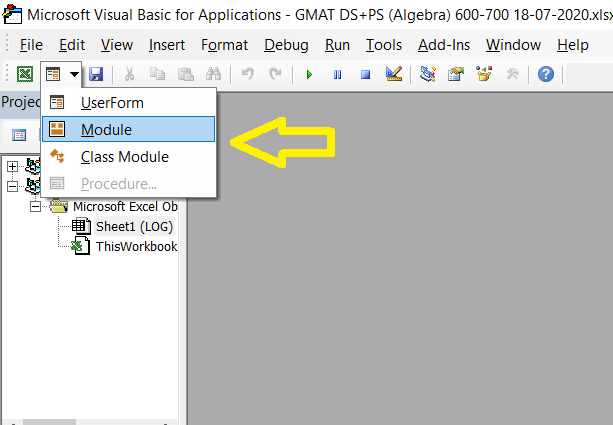Click the Reset stop square icon

click(366, 74)
